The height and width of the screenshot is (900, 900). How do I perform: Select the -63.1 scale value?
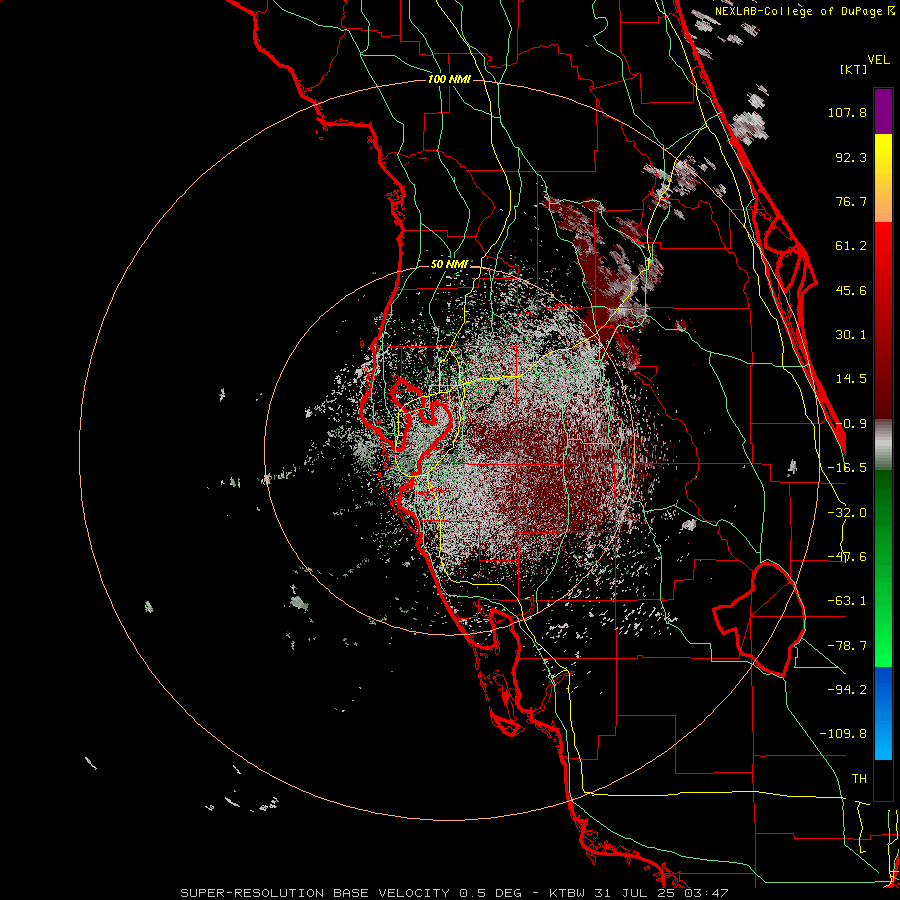pos(847,601)
